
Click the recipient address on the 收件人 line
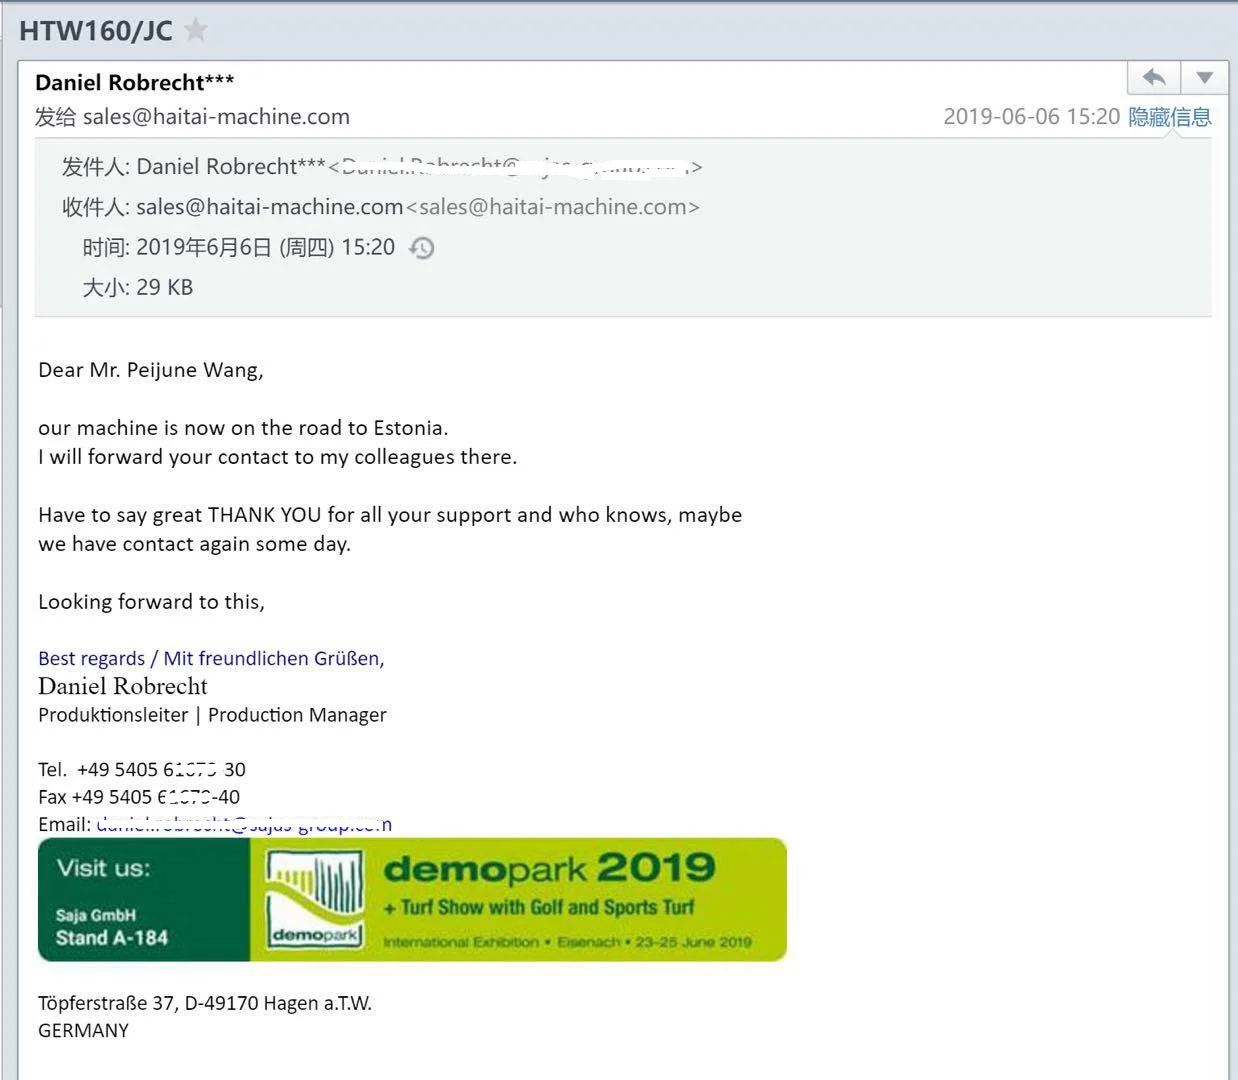[269, 207]
